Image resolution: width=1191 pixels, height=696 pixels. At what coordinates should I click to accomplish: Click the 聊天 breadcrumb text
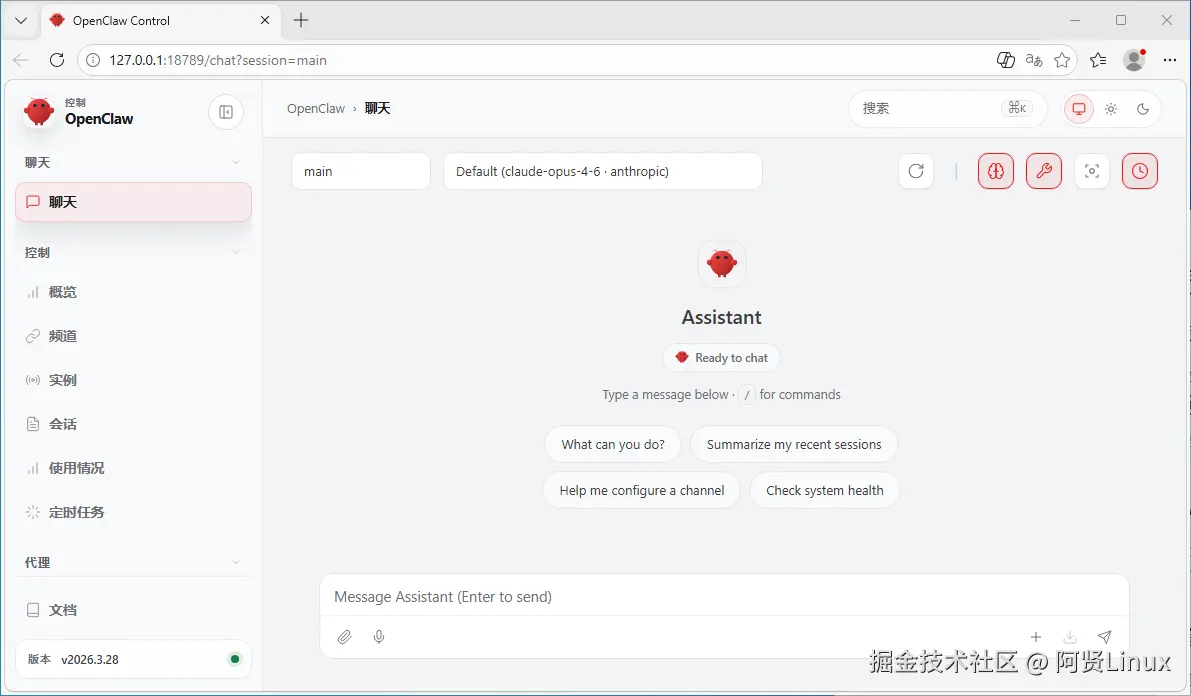(x=378, y=109)
